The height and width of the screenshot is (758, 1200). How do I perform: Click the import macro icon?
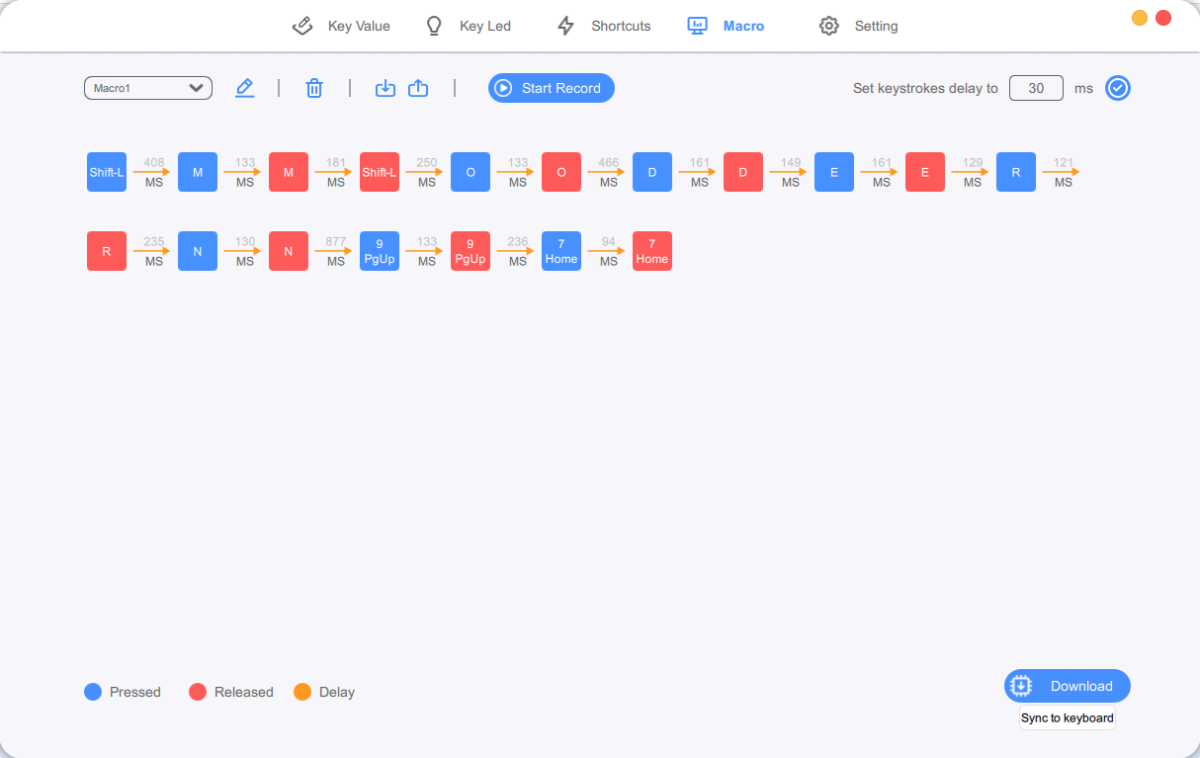click(x=385, y=88)
